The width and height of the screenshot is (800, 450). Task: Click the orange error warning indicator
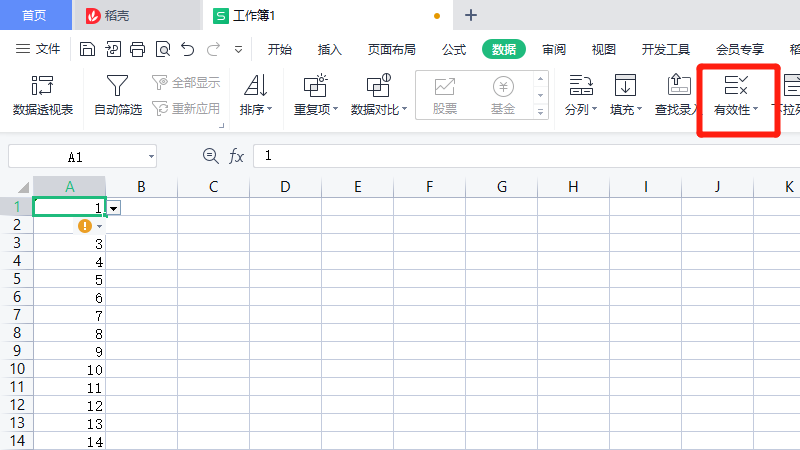pos(86,226)
